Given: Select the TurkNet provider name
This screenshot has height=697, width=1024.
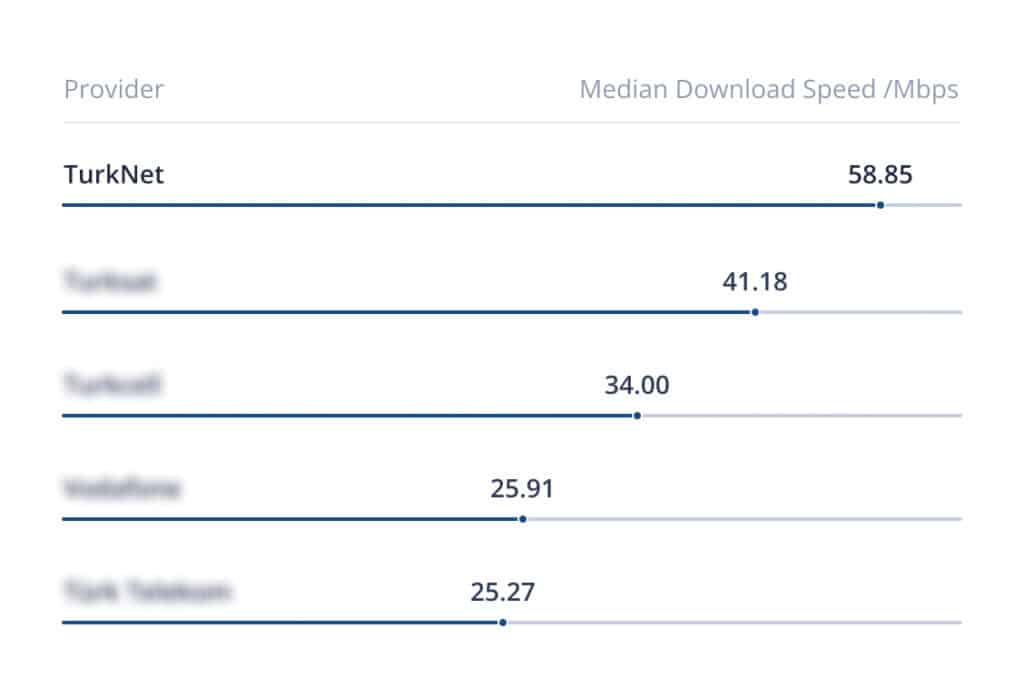Looking at the screenshot, I should [x=114, y=175].
